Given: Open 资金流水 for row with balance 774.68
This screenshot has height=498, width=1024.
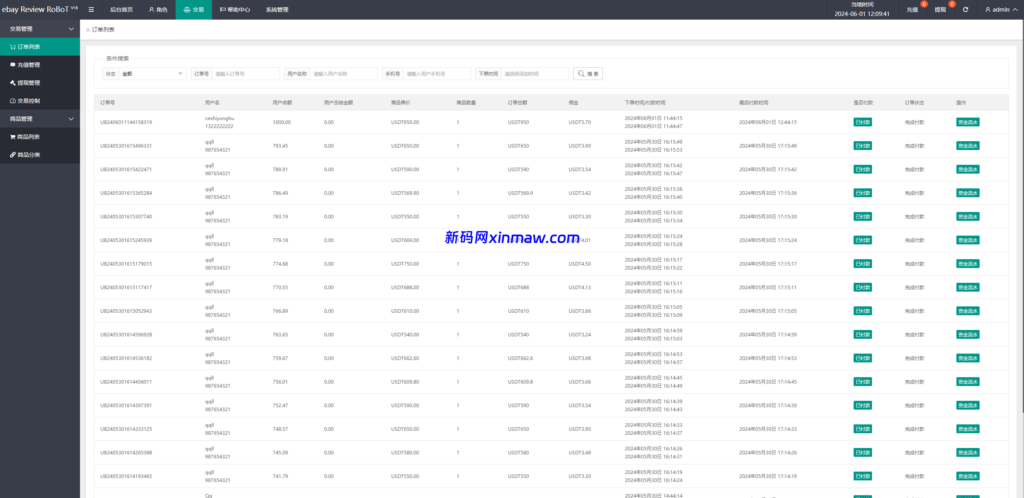Looking at the screenshot, I should (x=968, y=264).
